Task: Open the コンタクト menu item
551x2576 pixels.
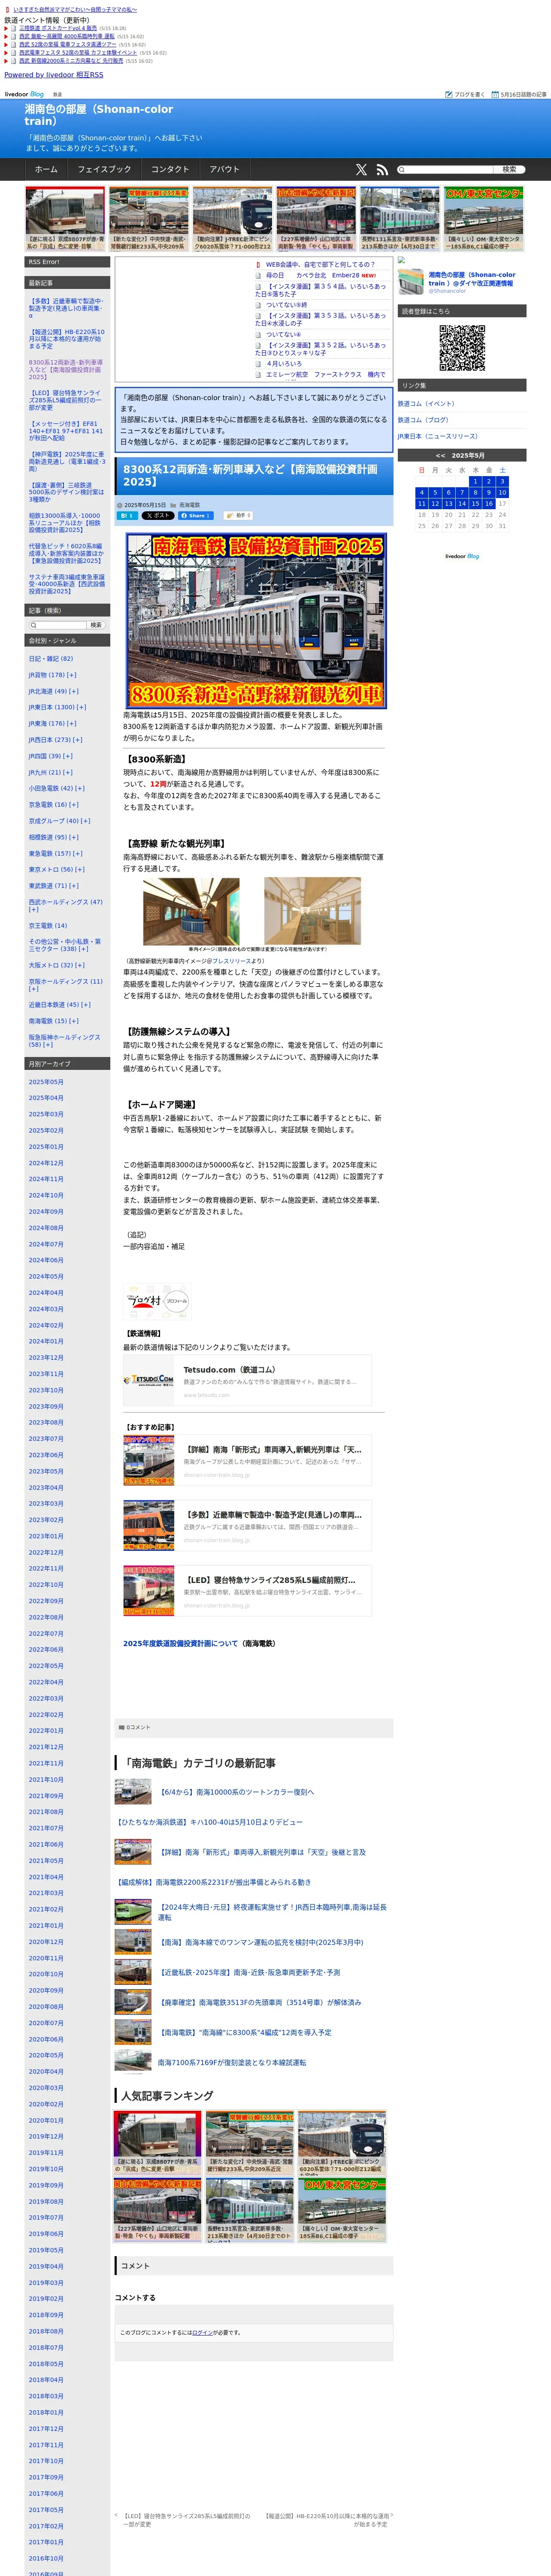Action: 170,170
